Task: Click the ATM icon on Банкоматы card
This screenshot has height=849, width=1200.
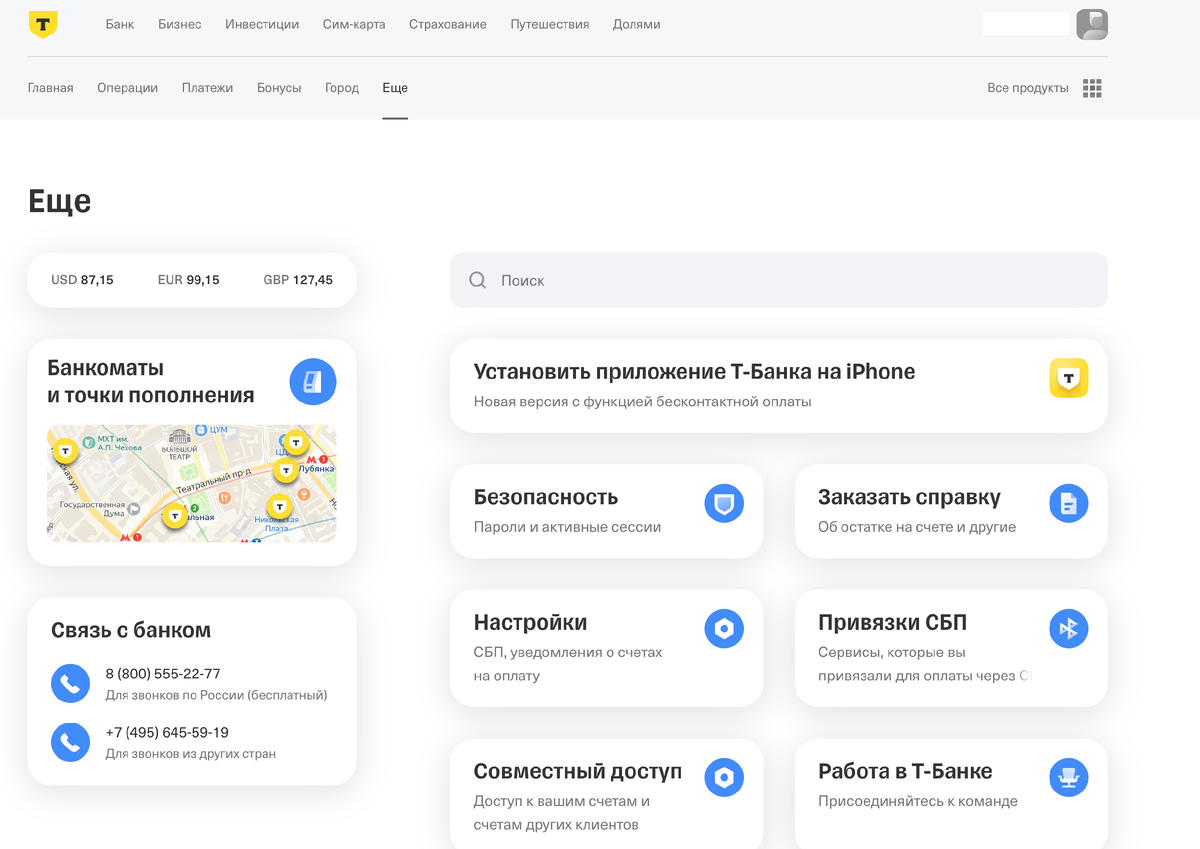Action: 313,381
